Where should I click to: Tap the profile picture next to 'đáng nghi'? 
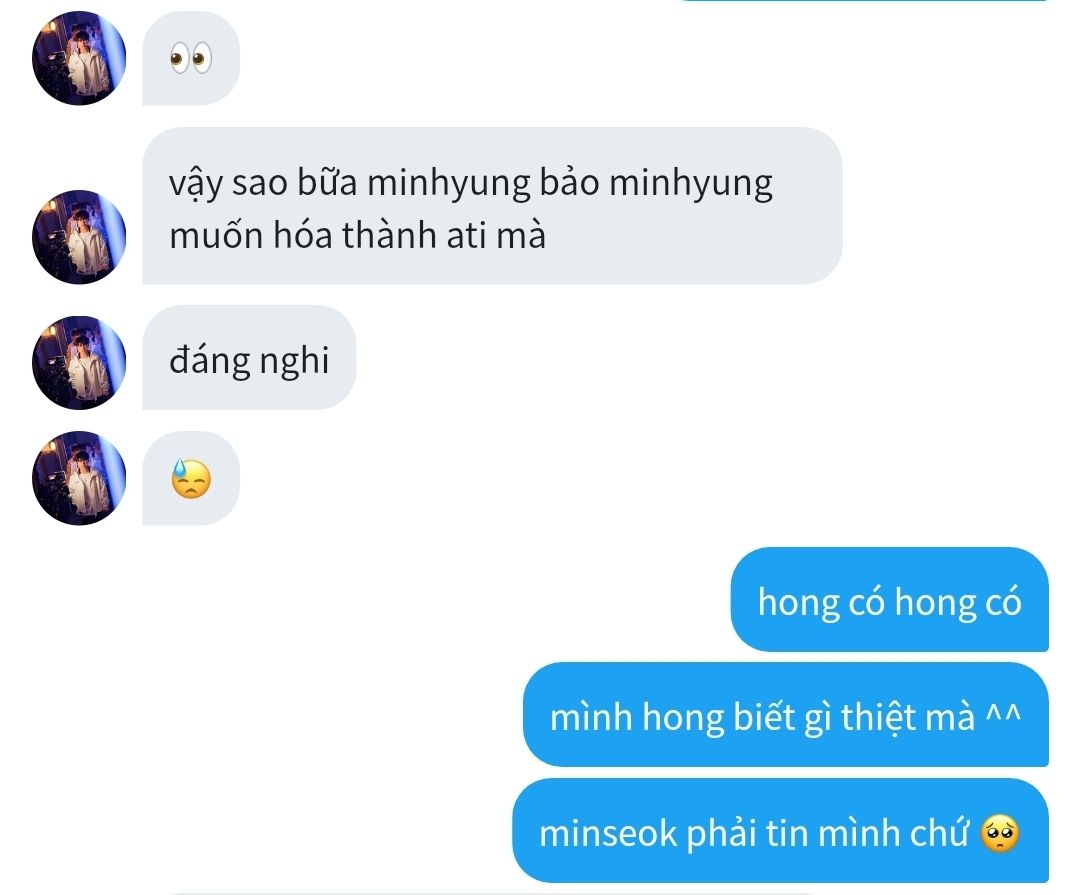79,362
